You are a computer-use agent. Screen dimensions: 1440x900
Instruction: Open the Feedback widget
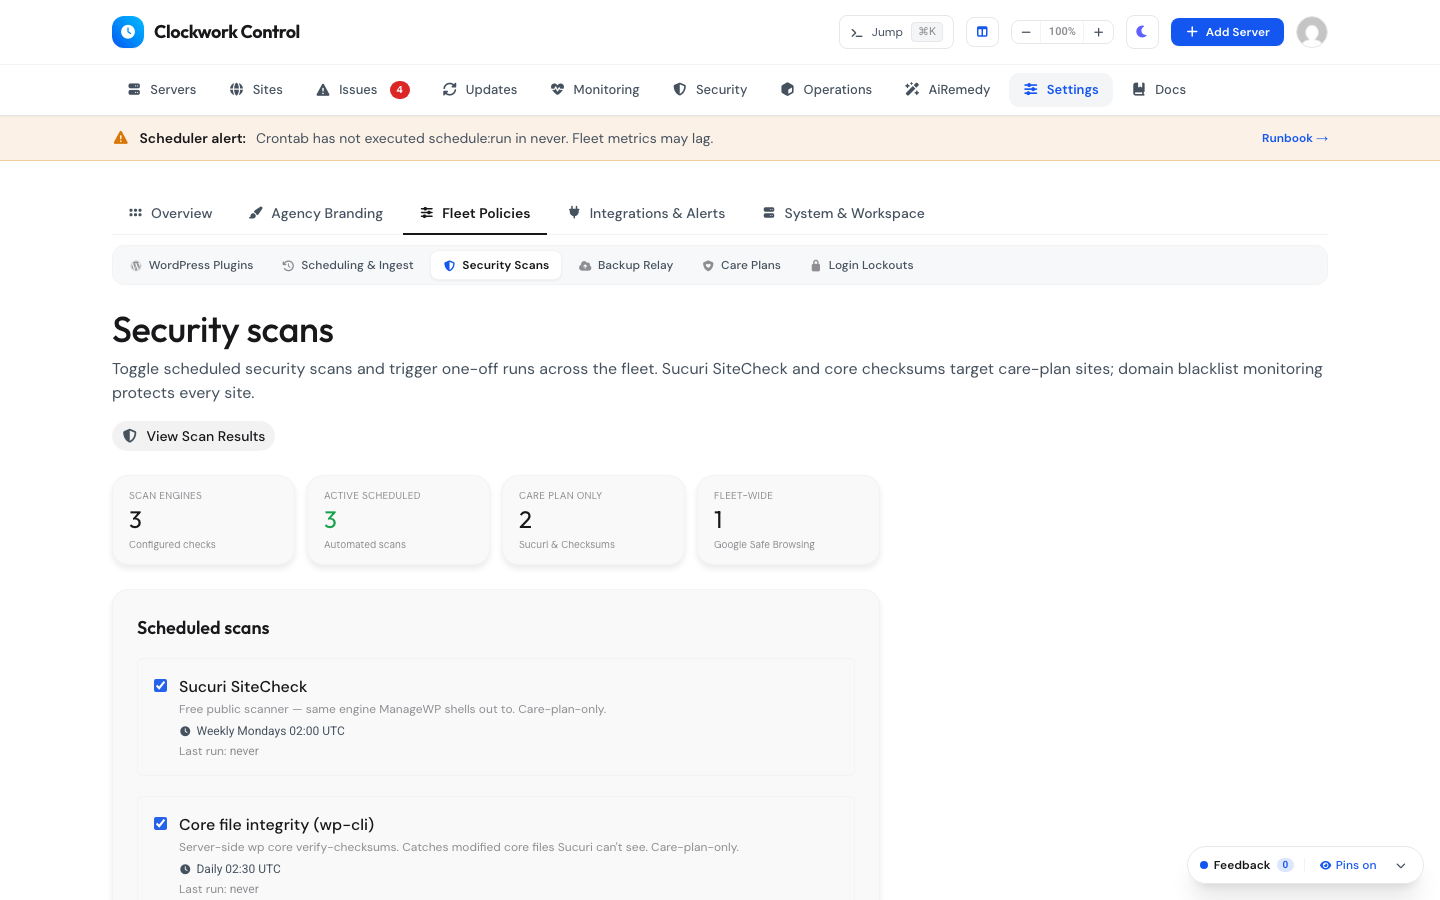(x=1246, y=865)
